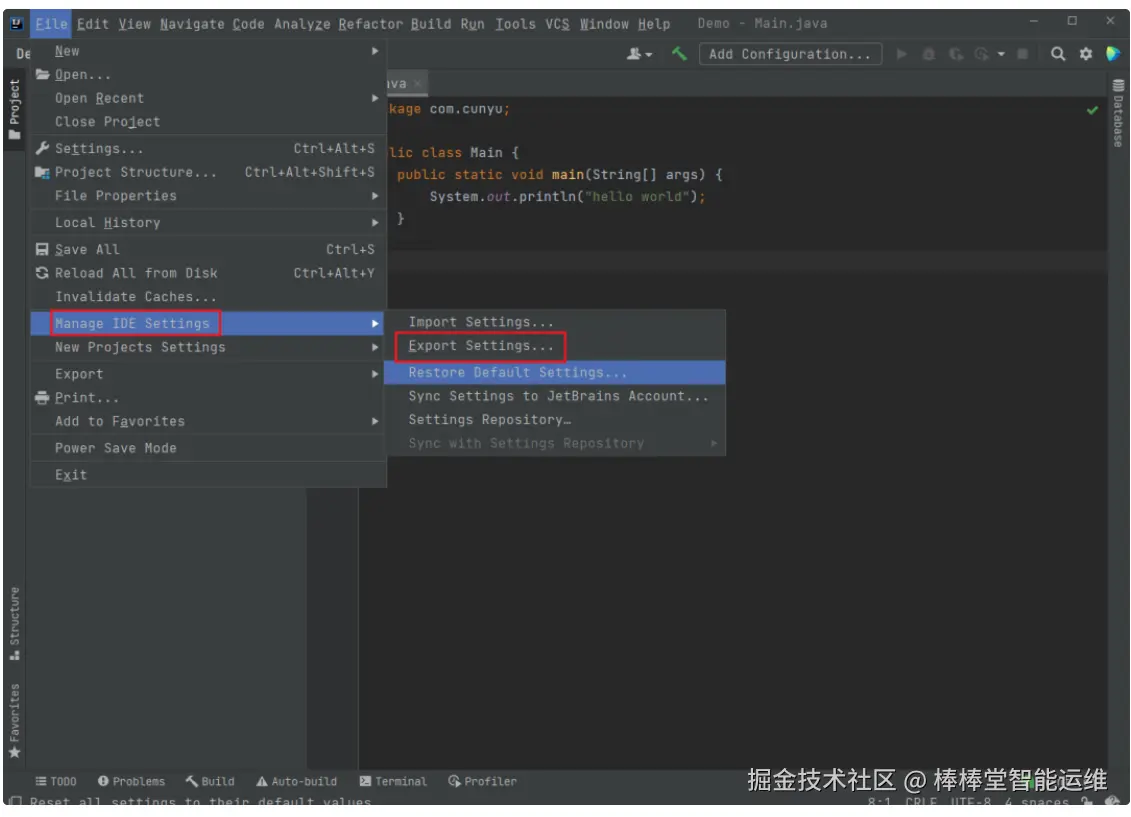This screenshot has width=1131, height=817.
Task: Click the UTF-8 encoding in status bar
Action: pyautogui.click(x=970, y=801)
